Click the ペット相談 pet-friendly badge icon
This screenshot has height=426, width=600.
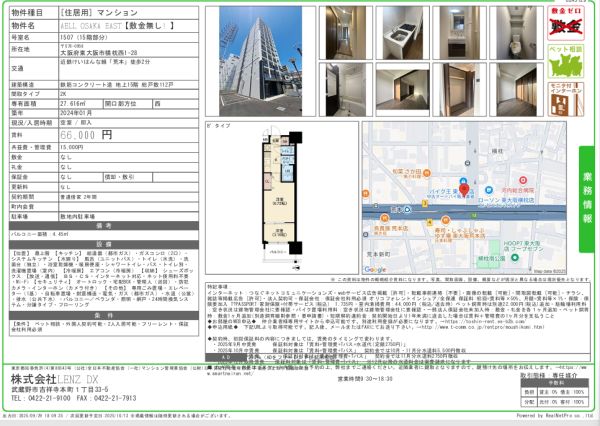click(566, 62)
